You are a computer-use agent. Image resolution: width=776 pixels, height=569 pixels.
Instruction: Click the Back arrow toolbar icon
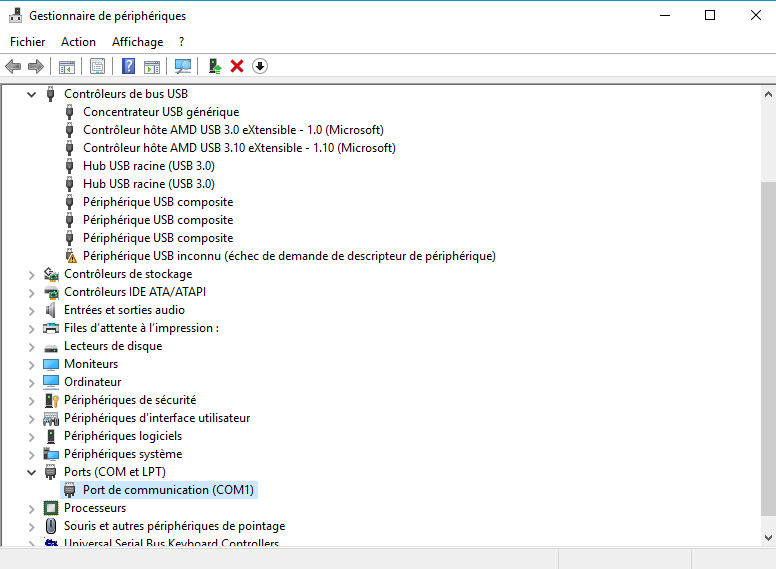pyautogui.click(x=13, y=66)
